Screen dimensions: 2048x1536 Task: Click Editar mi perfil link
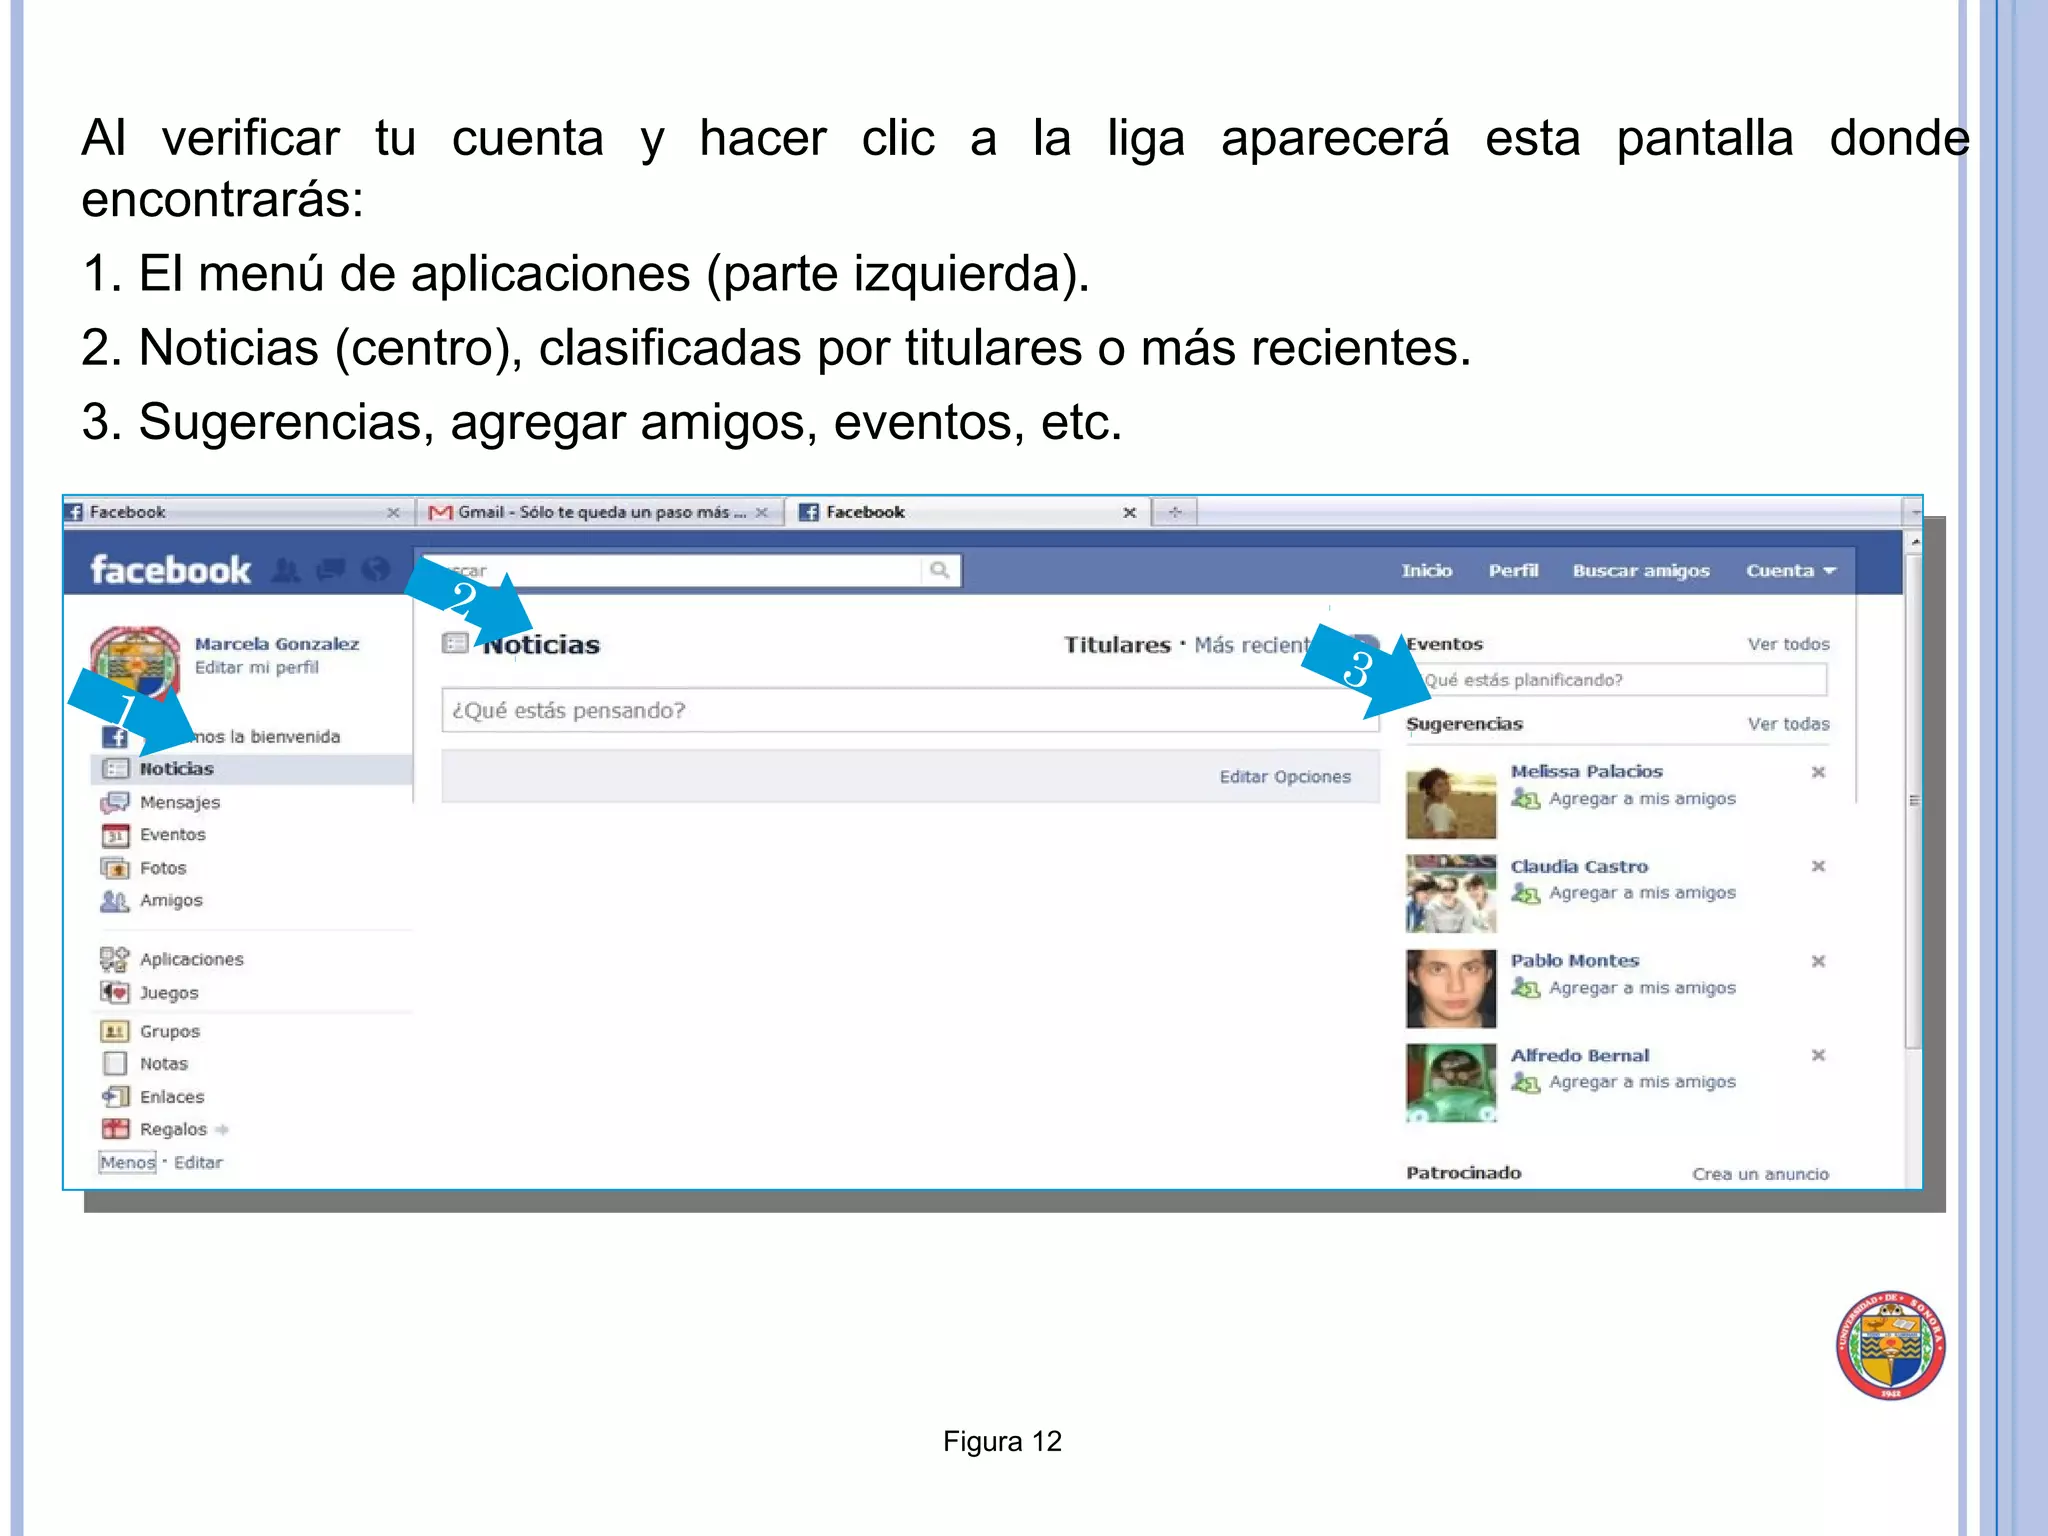[257, 667]
